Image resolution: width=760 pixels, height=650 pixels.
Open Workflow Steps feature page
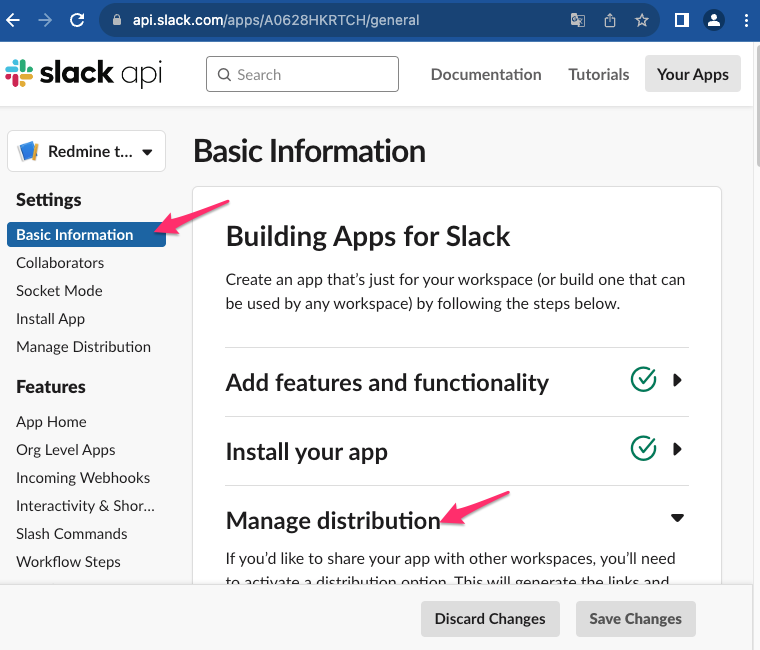coord(68,562)
